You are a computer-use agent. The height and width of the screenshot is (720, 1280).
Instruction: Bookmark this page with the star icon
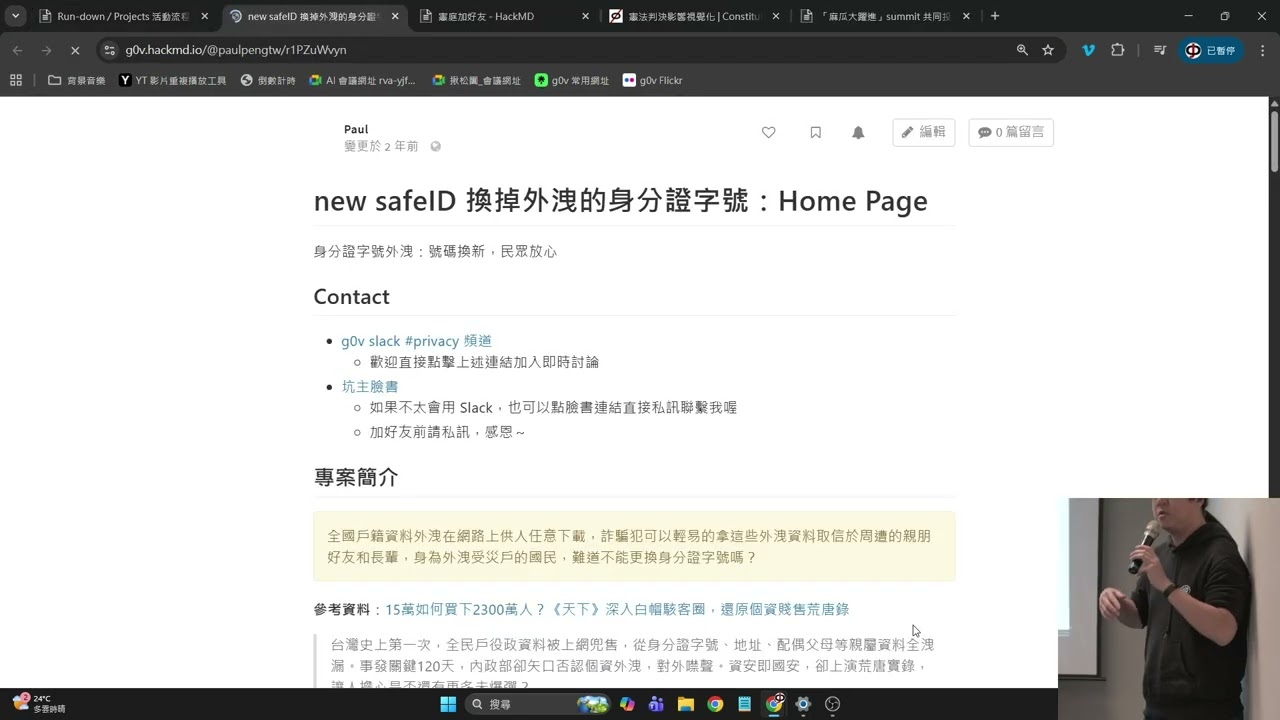(x=1047, y=50)
